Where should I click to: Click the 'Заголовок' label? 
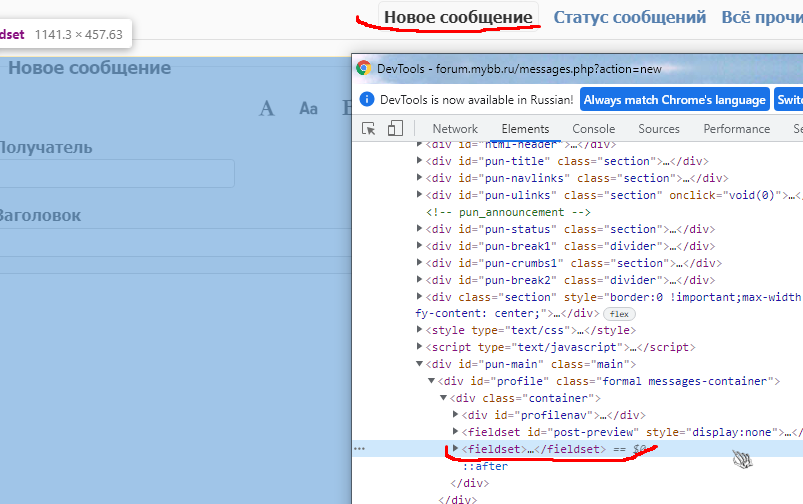click(x=40, y=215)
